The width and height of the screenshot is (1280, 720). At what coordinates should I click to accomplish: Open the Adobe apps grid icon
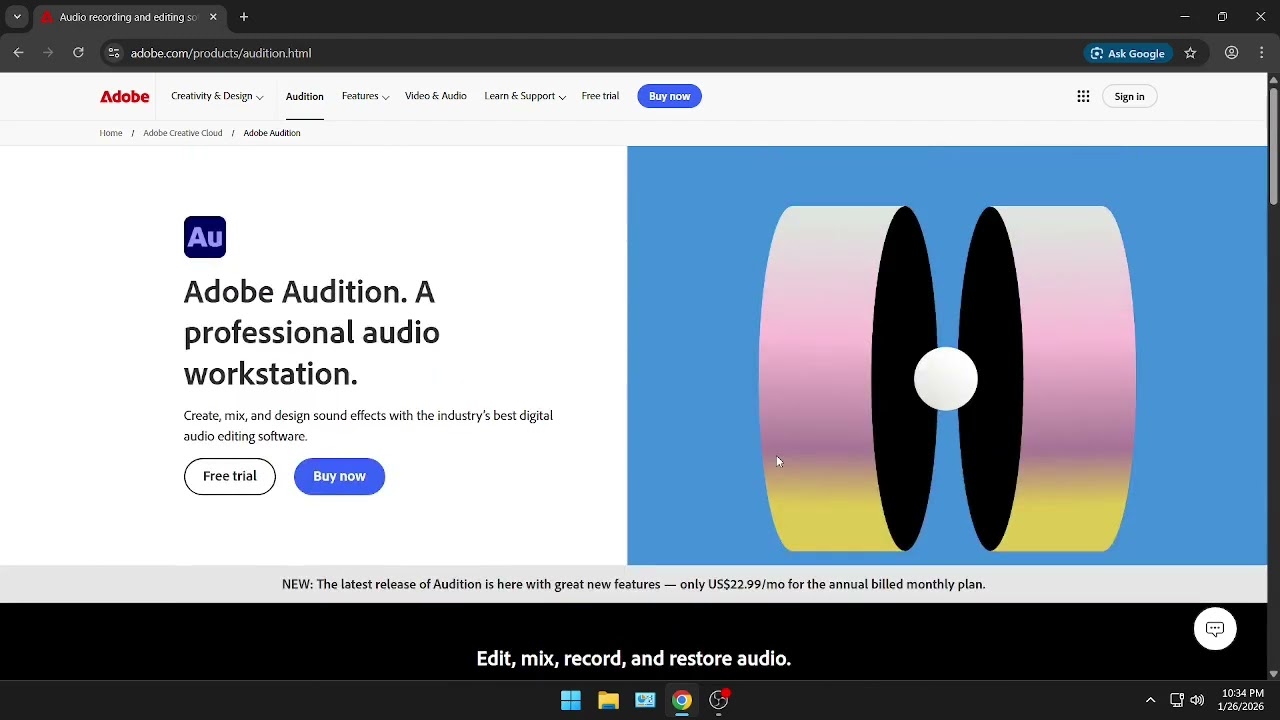coord(1083,96)
